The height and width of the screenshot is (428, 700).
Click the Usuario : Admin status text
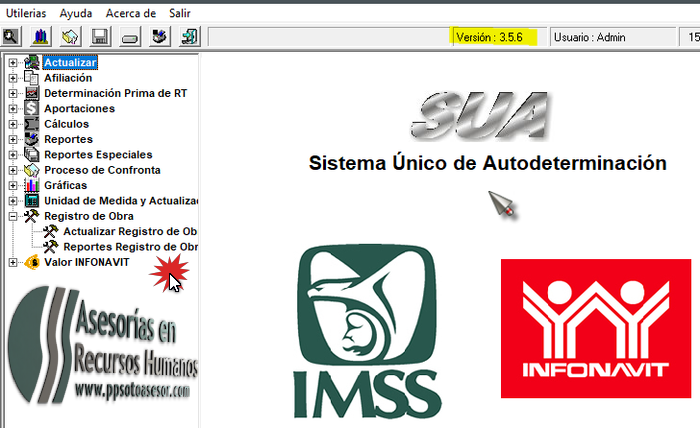point(589,37)
